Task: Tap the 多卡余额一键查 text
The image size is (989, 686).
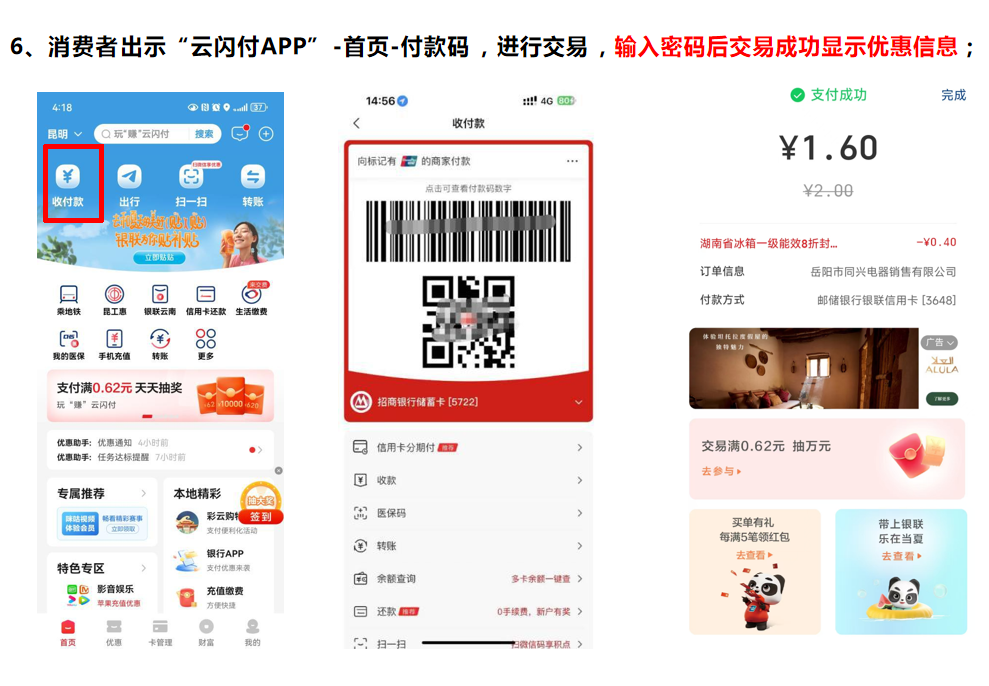Action: (541, 578)
